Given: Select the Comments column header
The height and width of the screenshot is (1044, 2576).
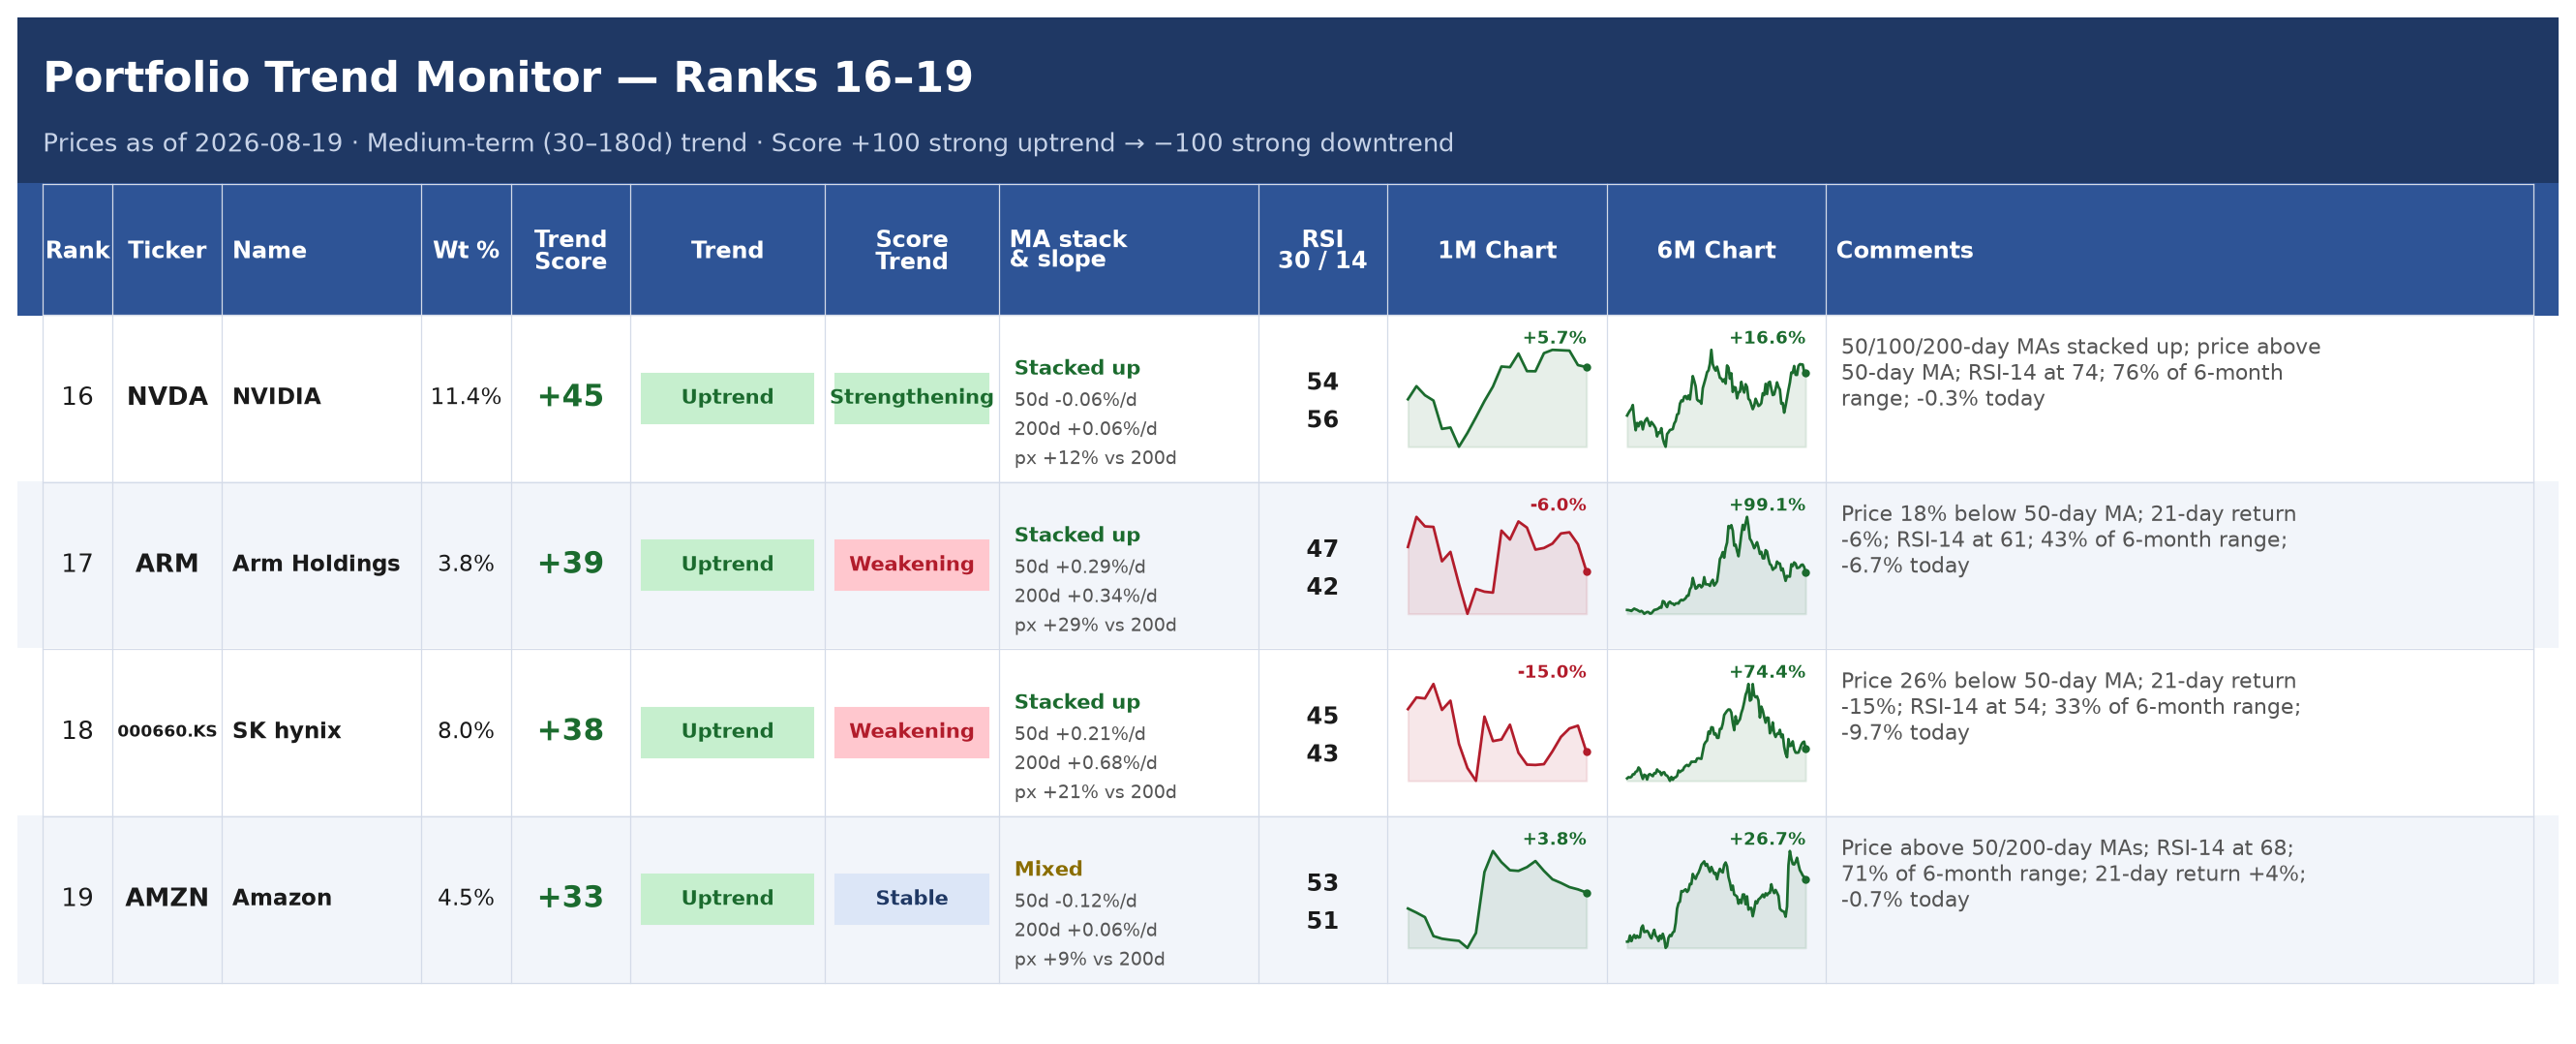Looking at the screenshot, I should point(2179,250).
